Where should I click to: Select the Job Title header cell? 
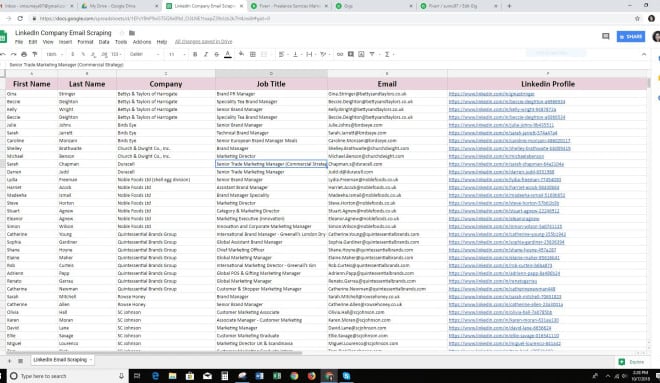click(x=271, y=84)
